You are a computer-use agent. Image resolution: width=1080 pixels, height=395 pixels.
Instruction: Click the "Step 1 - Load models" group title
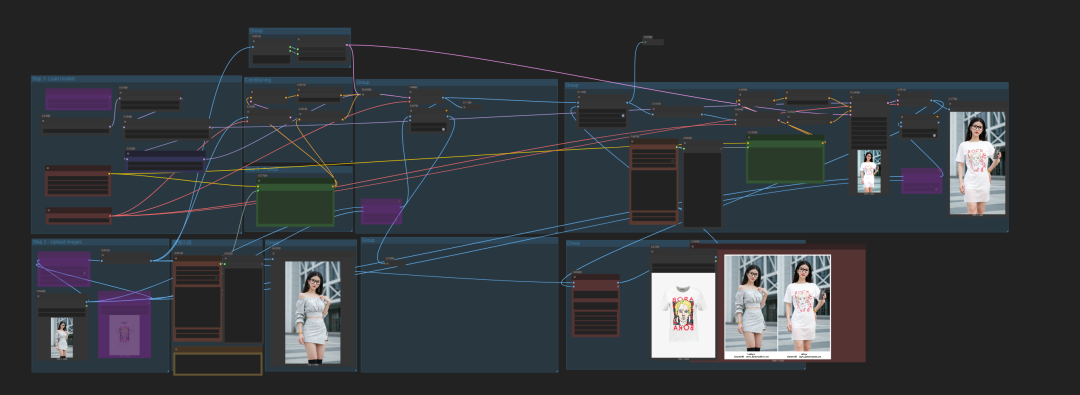(x=54, y=79)
